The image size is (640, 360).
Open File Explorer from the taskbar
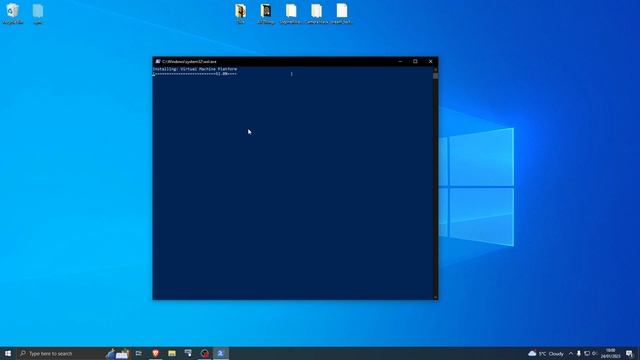click(x=172, y=353)
